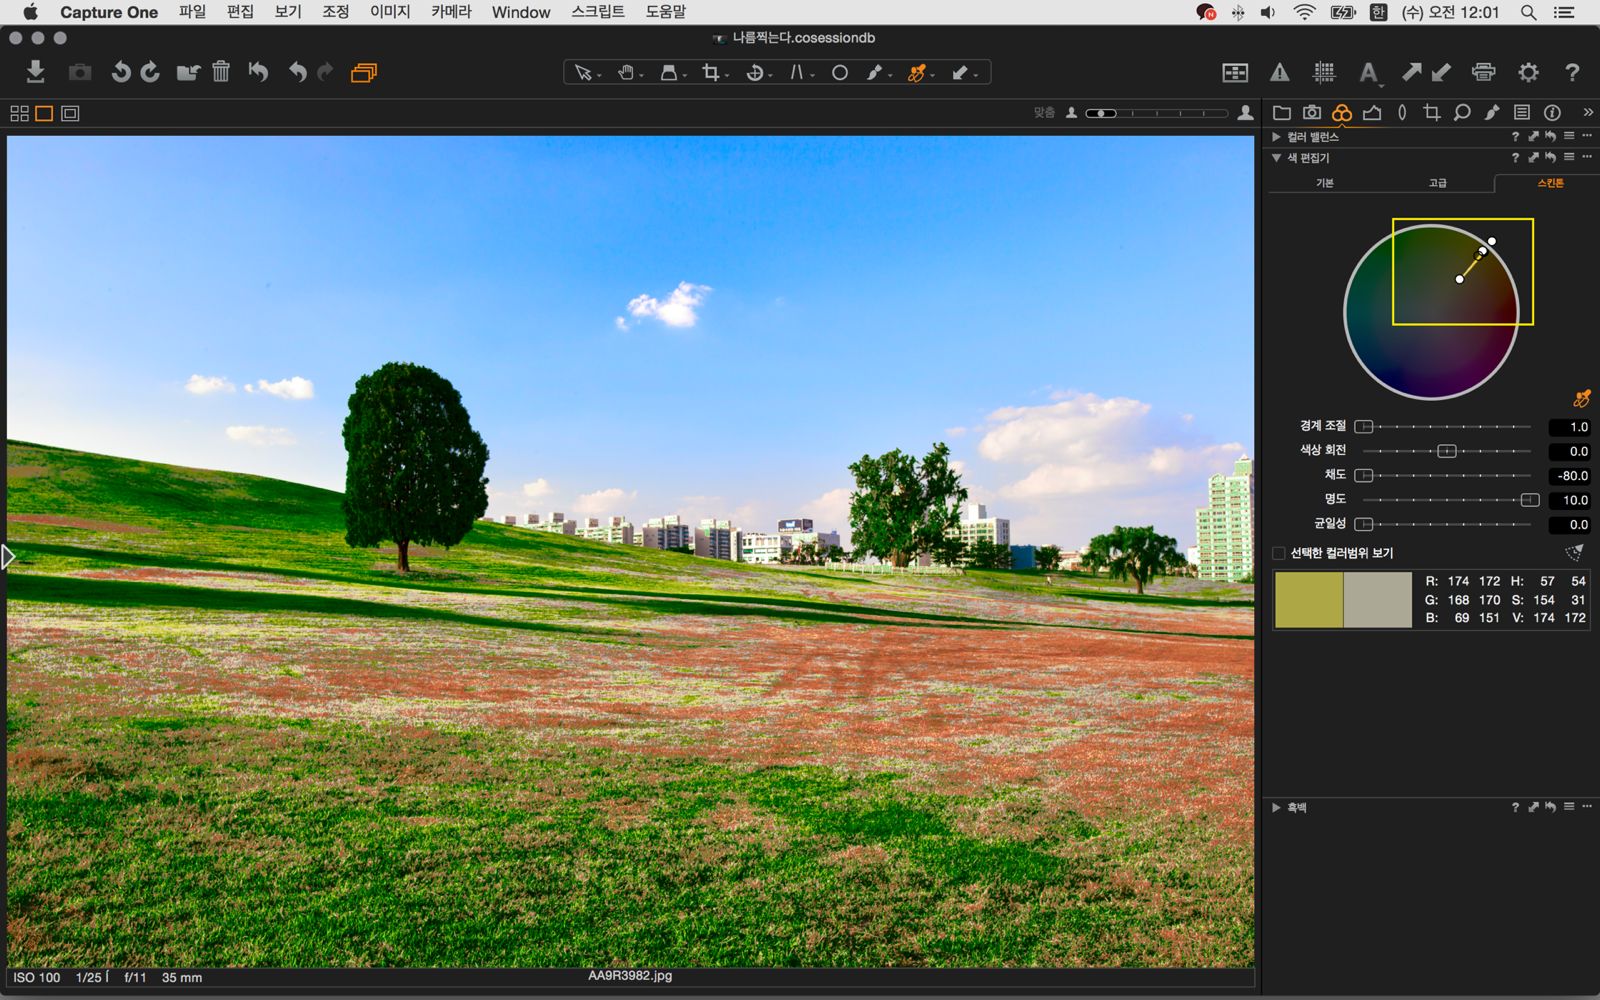Screen dimensions: 1600x1000
Task: Click the 명도 value field showing 10.0
Action: [x=1570, y=500]
